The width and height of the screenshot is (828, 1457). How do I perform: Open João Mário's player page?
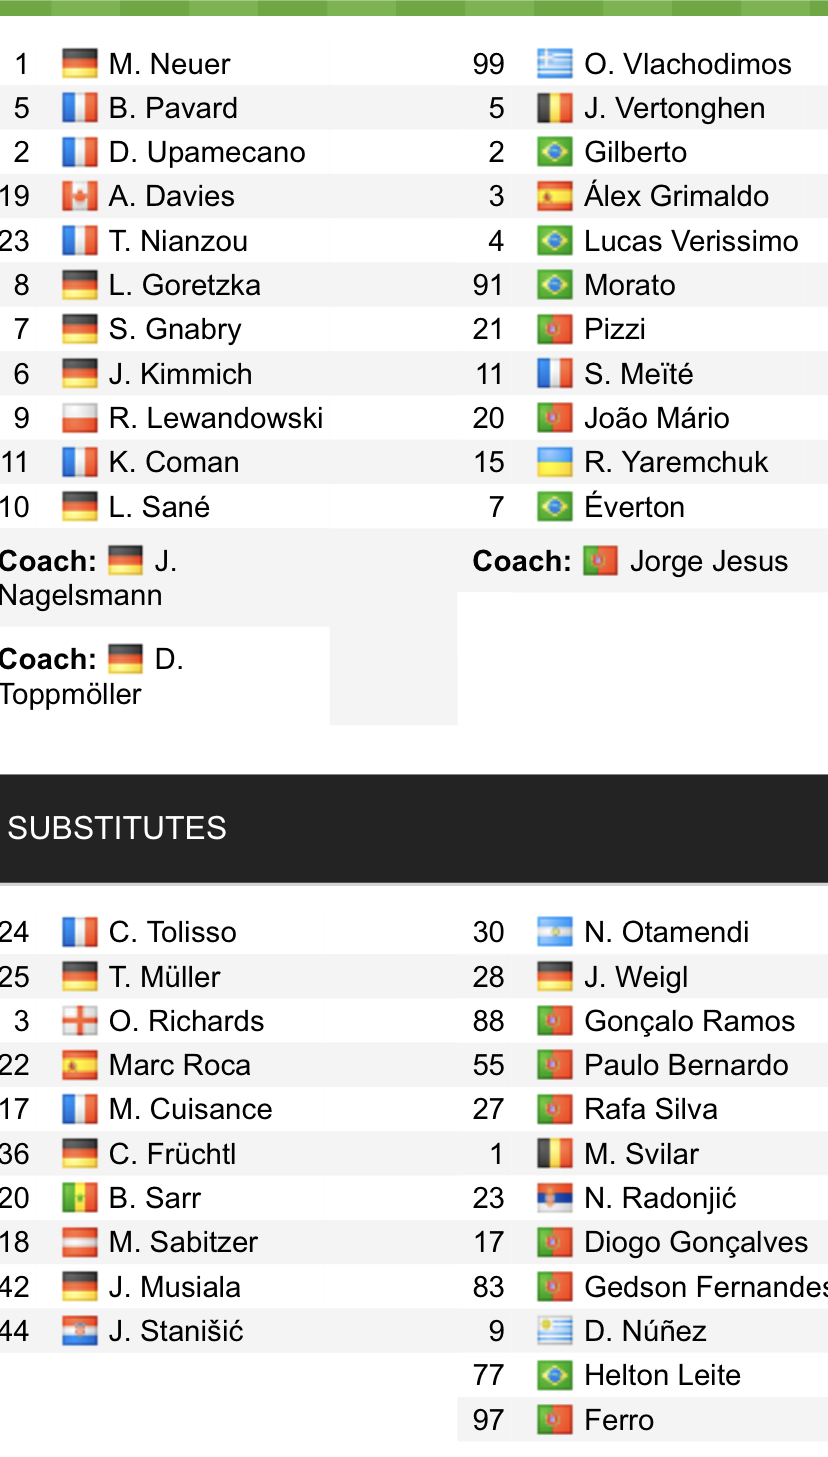[656, 418]
